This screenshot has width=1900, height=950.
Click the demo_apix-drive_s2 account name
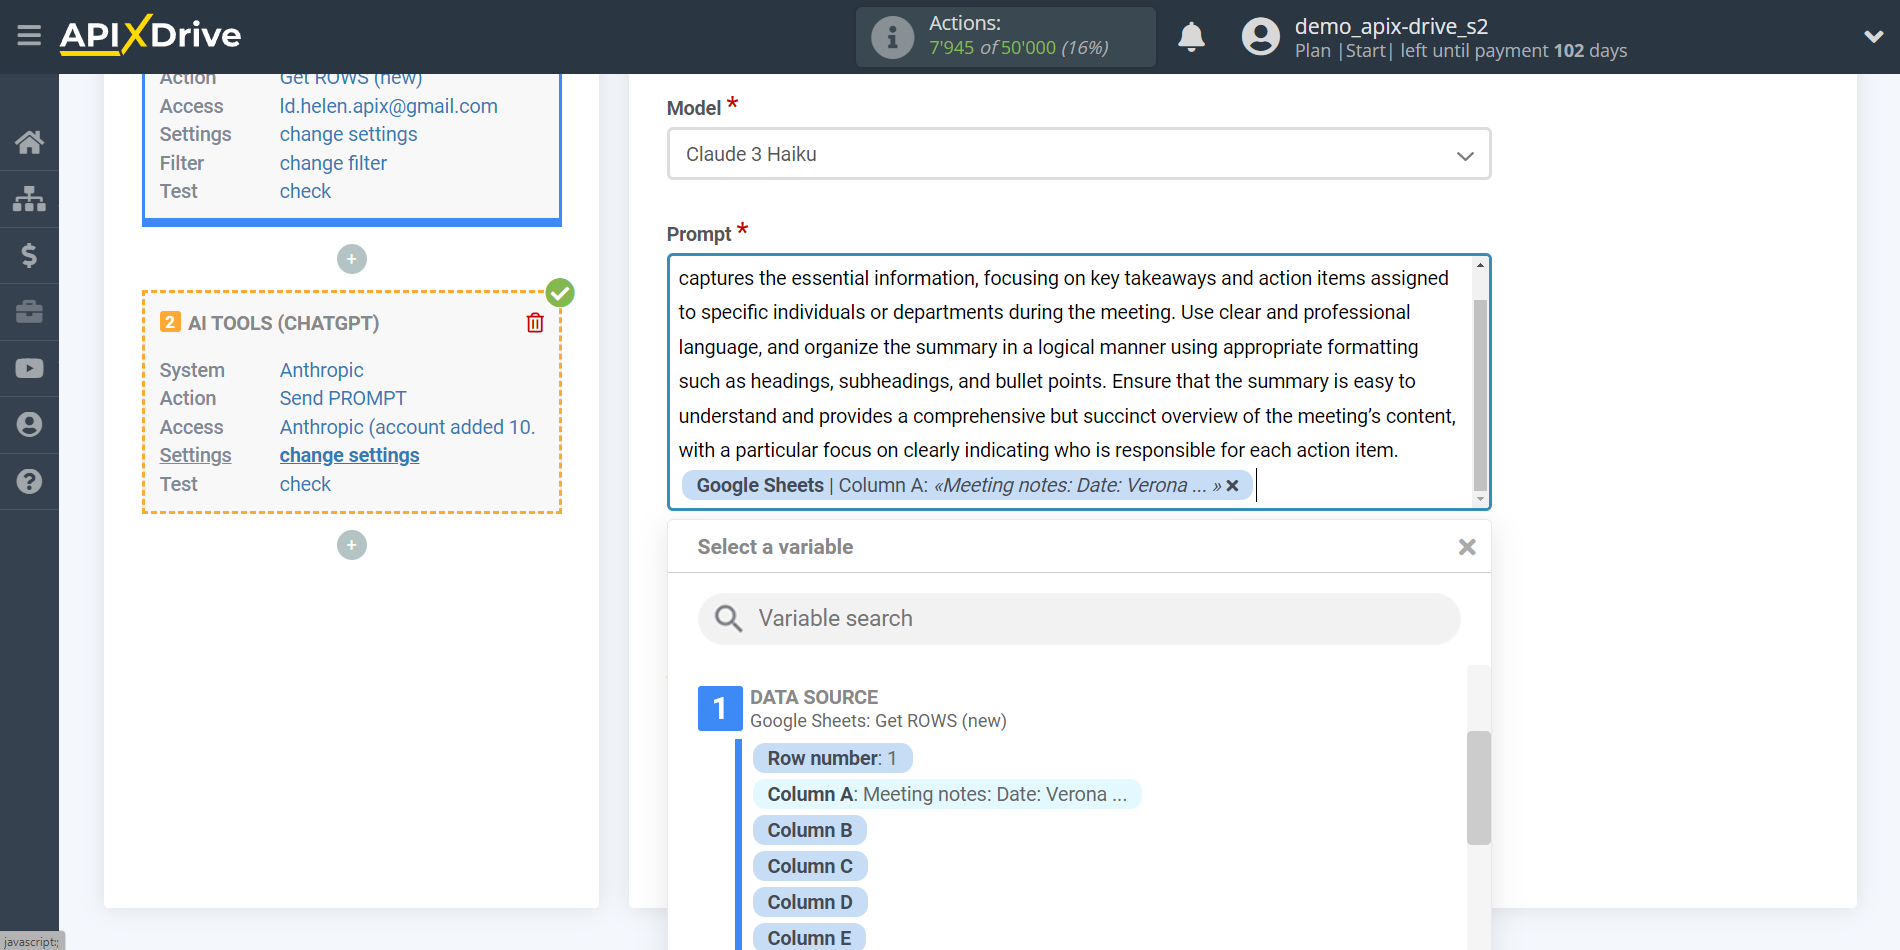tap(1391, 26)
